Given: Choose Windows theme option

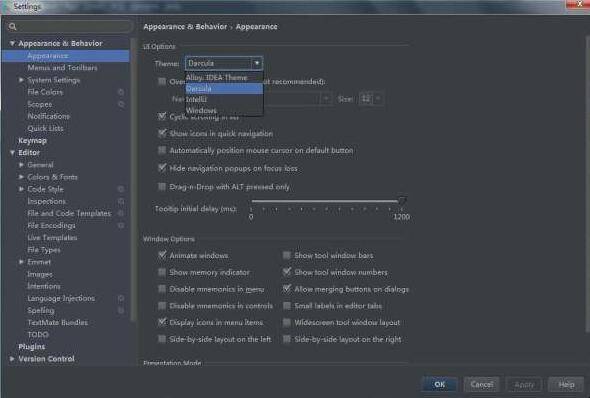Looking at the screenshot, I should 224,110.
